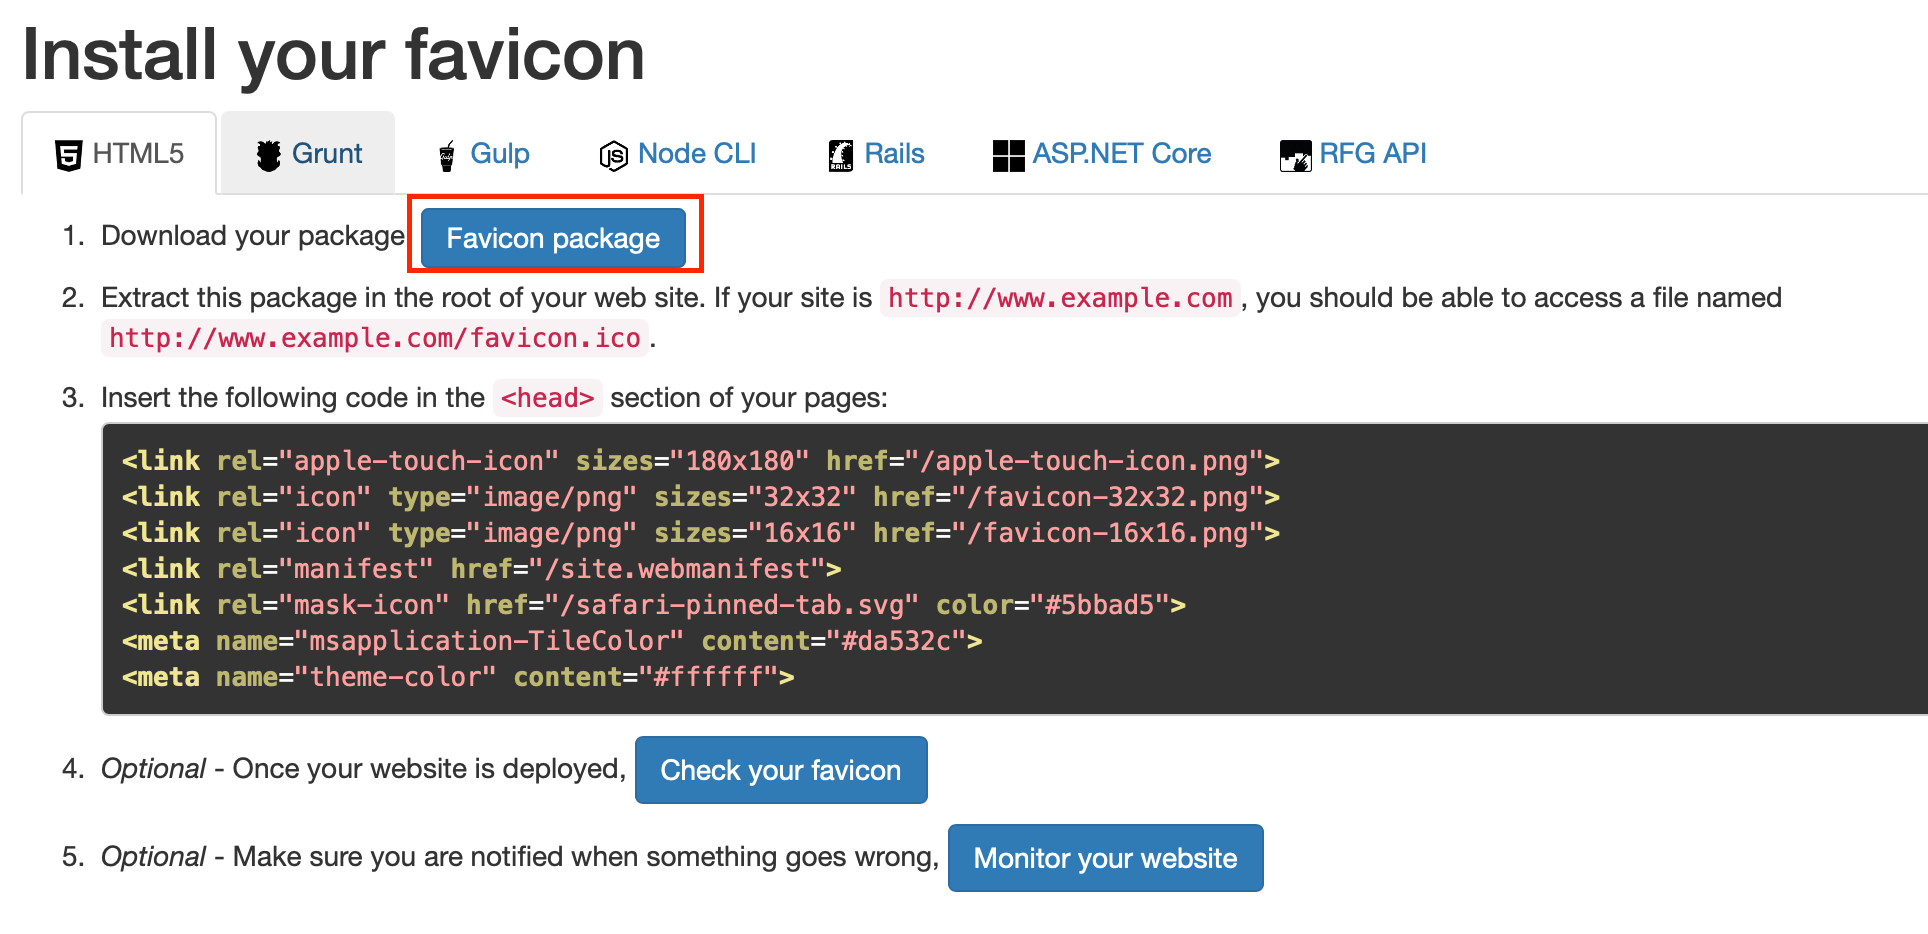Click the Rails logo icon
1928x934 pixels.
(841, 155)
